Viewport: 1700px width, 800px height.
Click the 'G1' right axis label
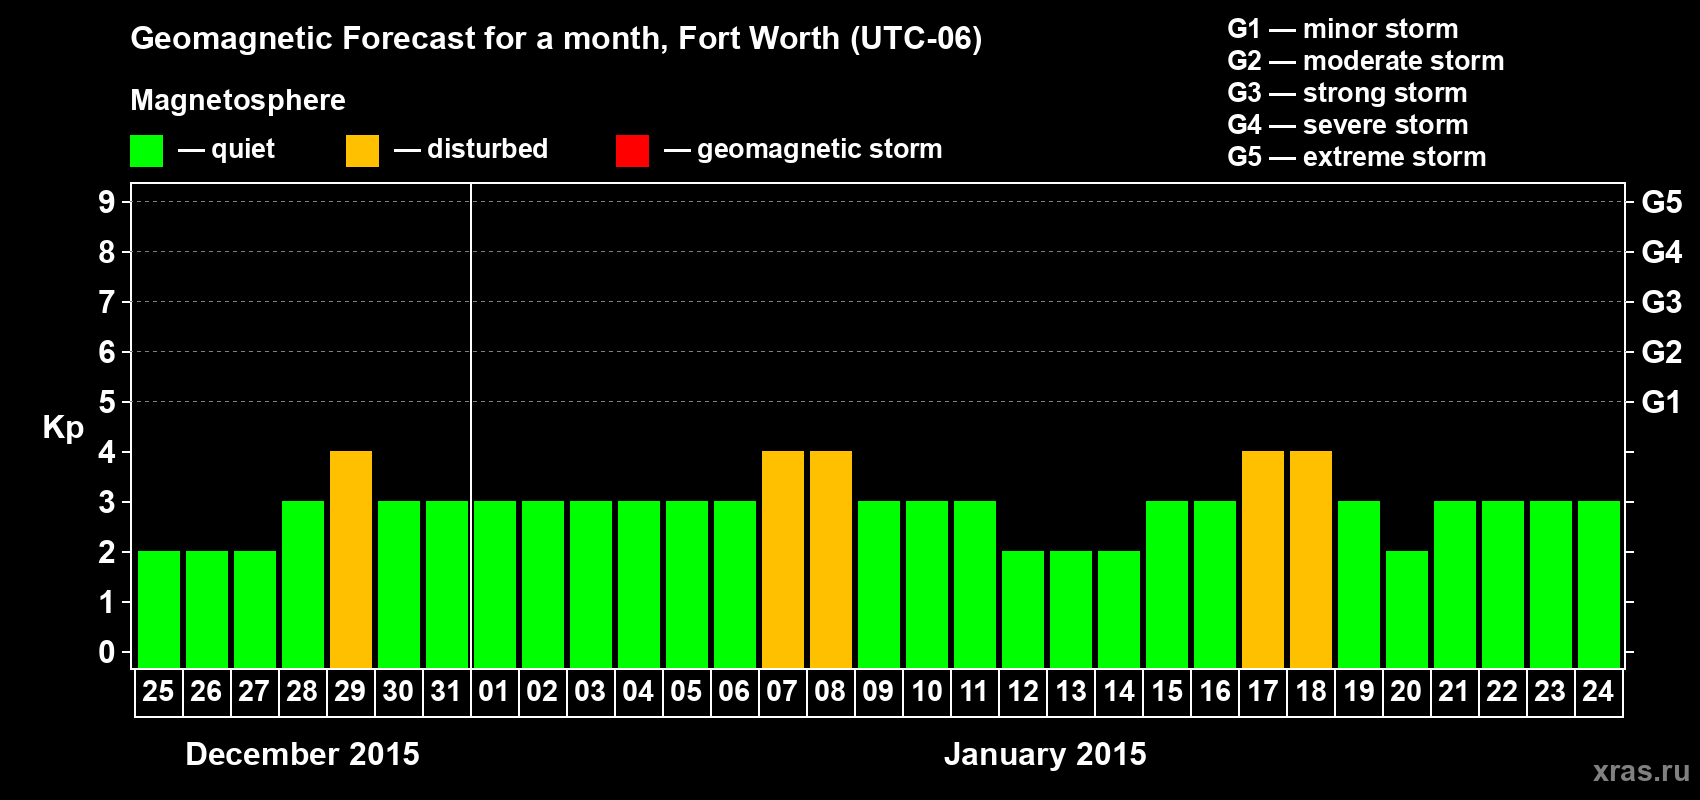[1662, 402]
